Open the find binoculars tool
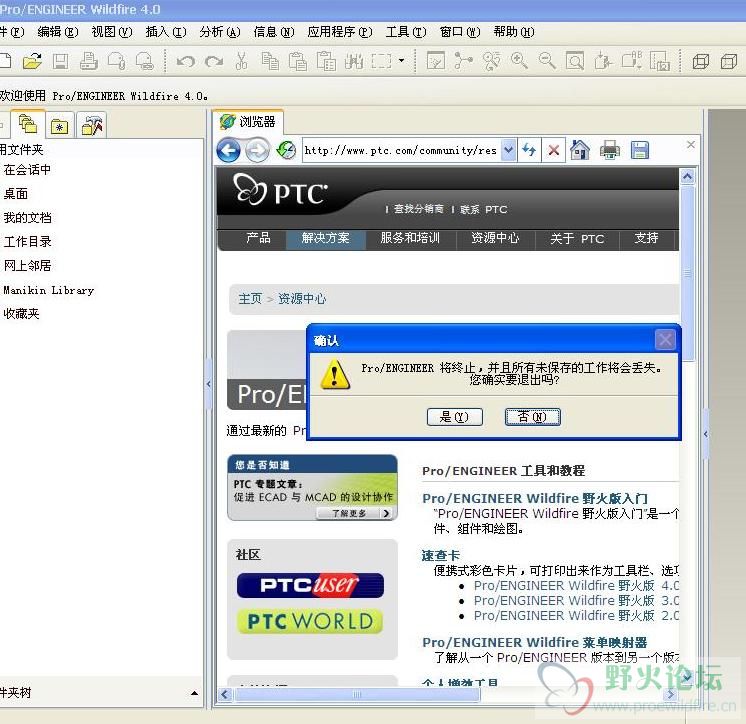Viewport: 746px width, 724px height. (x=354, y=61)
